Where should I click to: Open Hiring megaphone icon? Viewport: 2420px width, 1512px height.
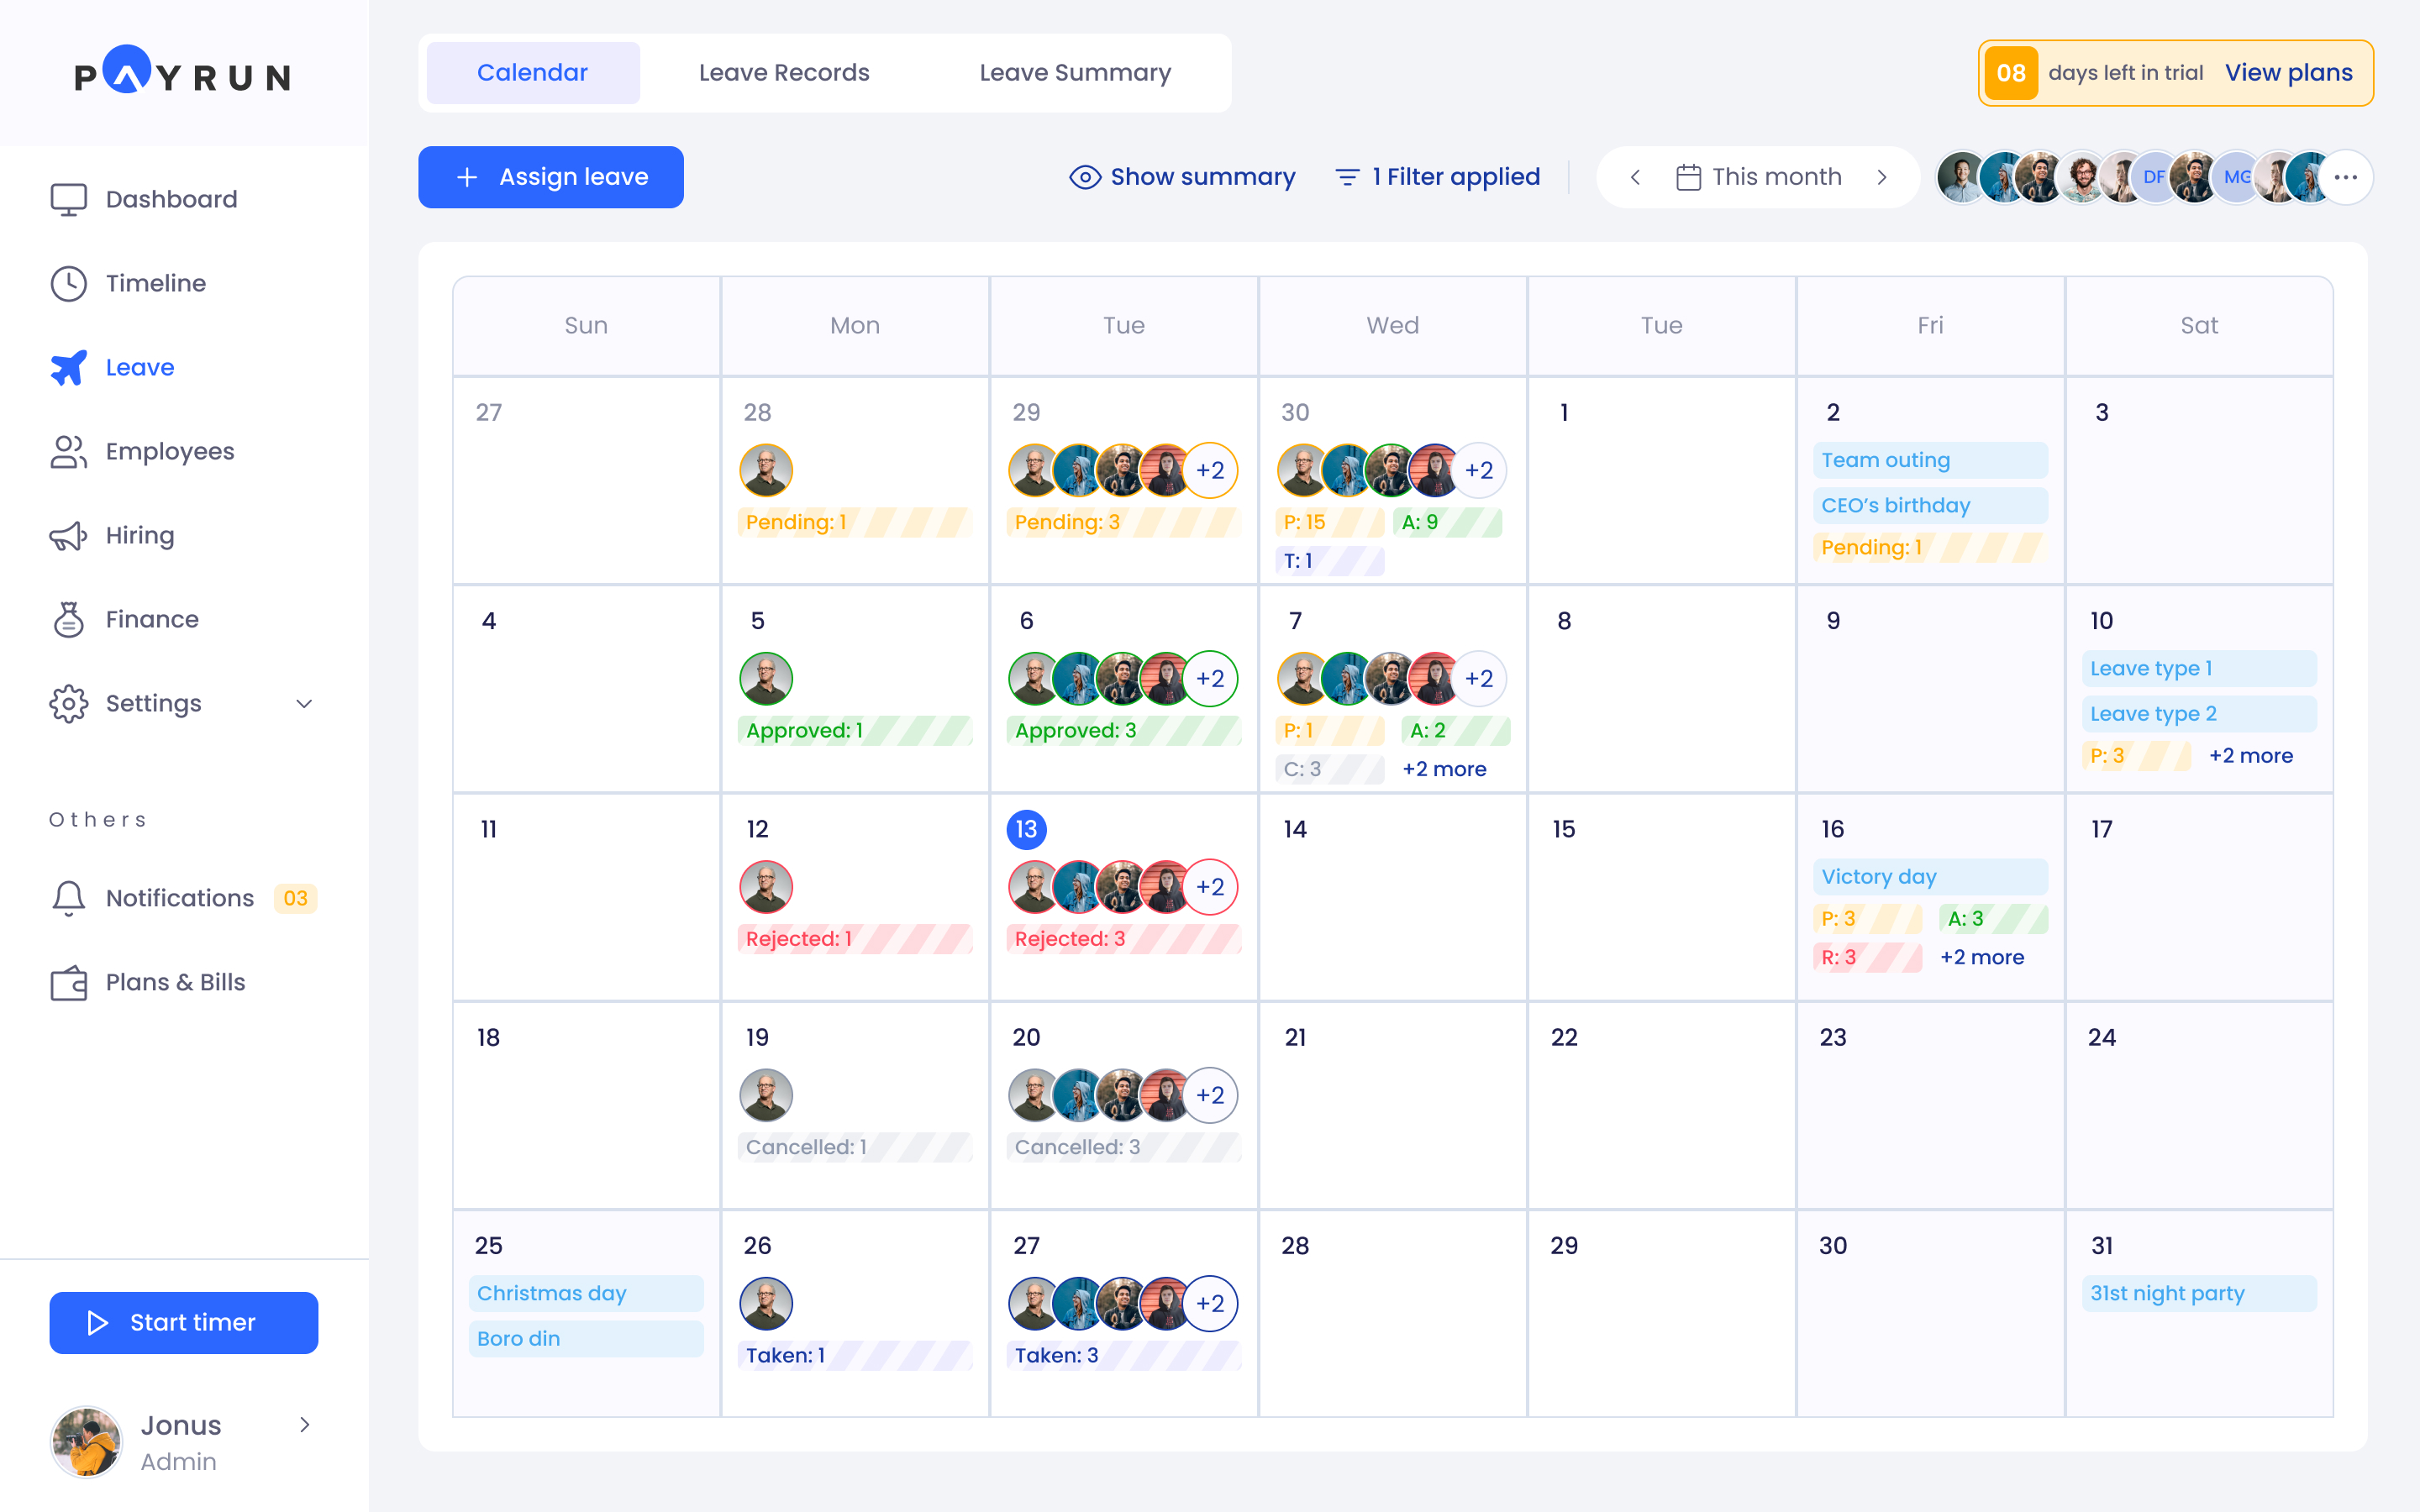point(68,536)
